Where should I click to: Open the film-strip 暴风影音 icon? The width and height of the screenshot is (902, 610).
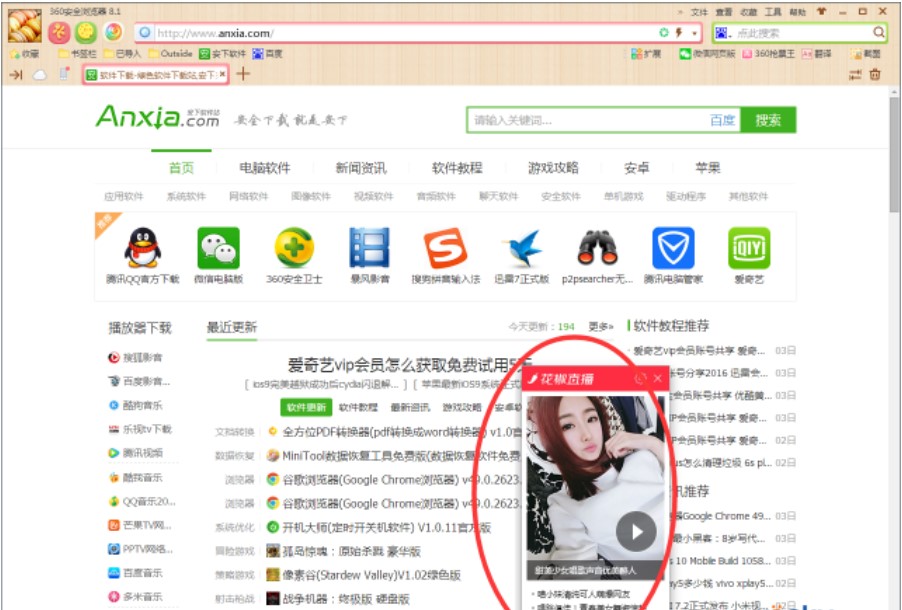369,247
